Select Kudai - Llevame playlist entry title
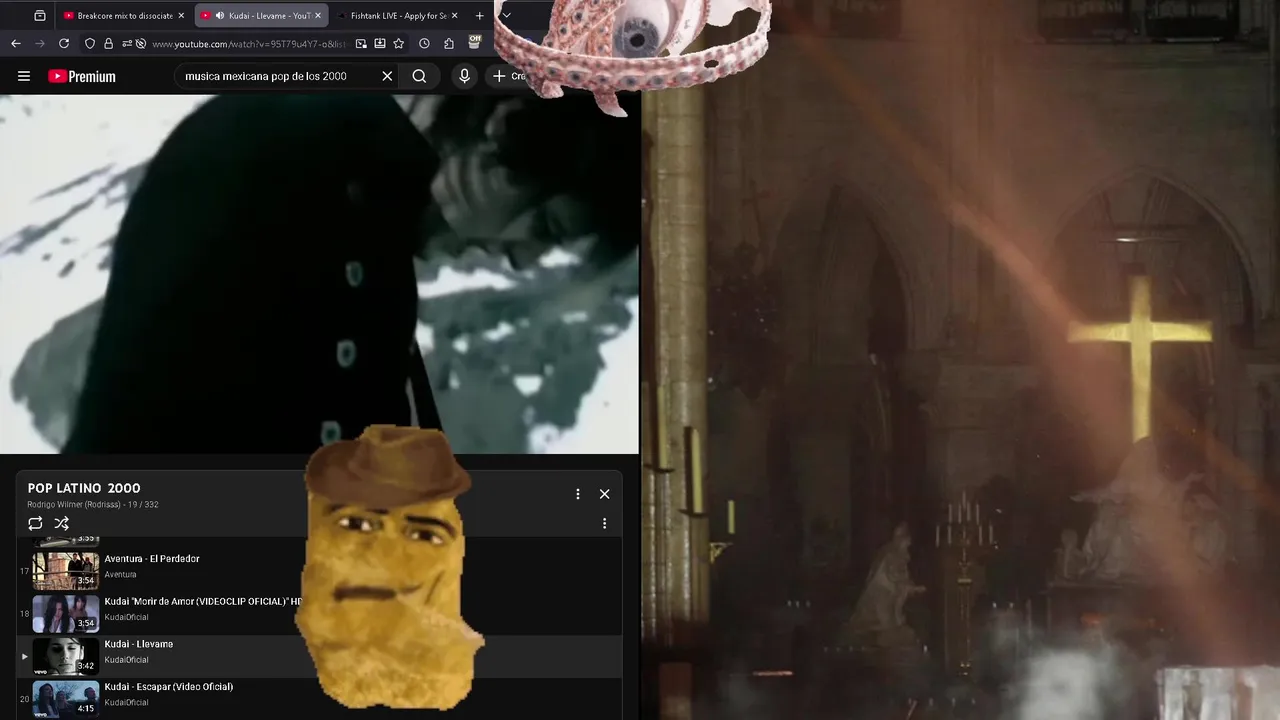Screen dimensions: 1280x720 point(139,644)
